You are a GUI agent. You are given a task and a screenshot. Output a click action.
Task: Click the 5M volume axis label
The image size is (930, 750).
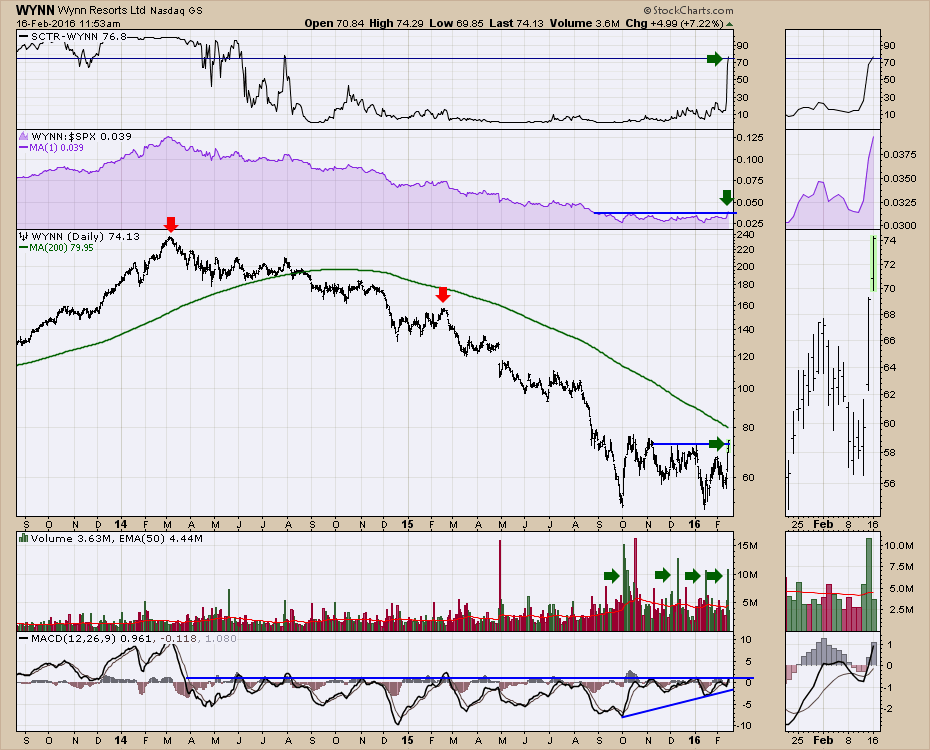(x=750, y=603)
